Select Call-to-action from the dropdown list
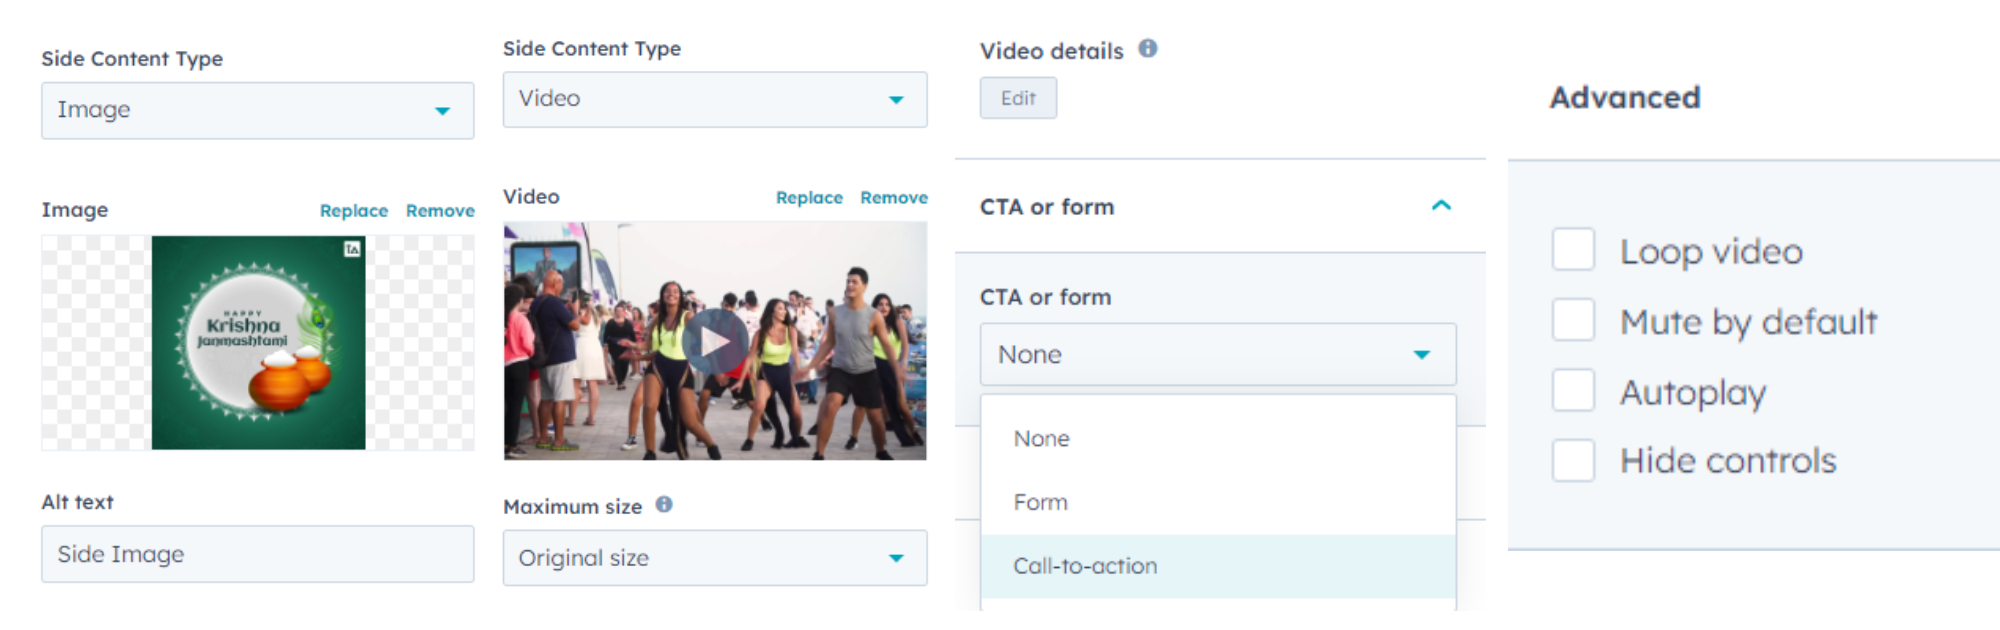This screenshot has height=630, width=2000. [1085, 566]
